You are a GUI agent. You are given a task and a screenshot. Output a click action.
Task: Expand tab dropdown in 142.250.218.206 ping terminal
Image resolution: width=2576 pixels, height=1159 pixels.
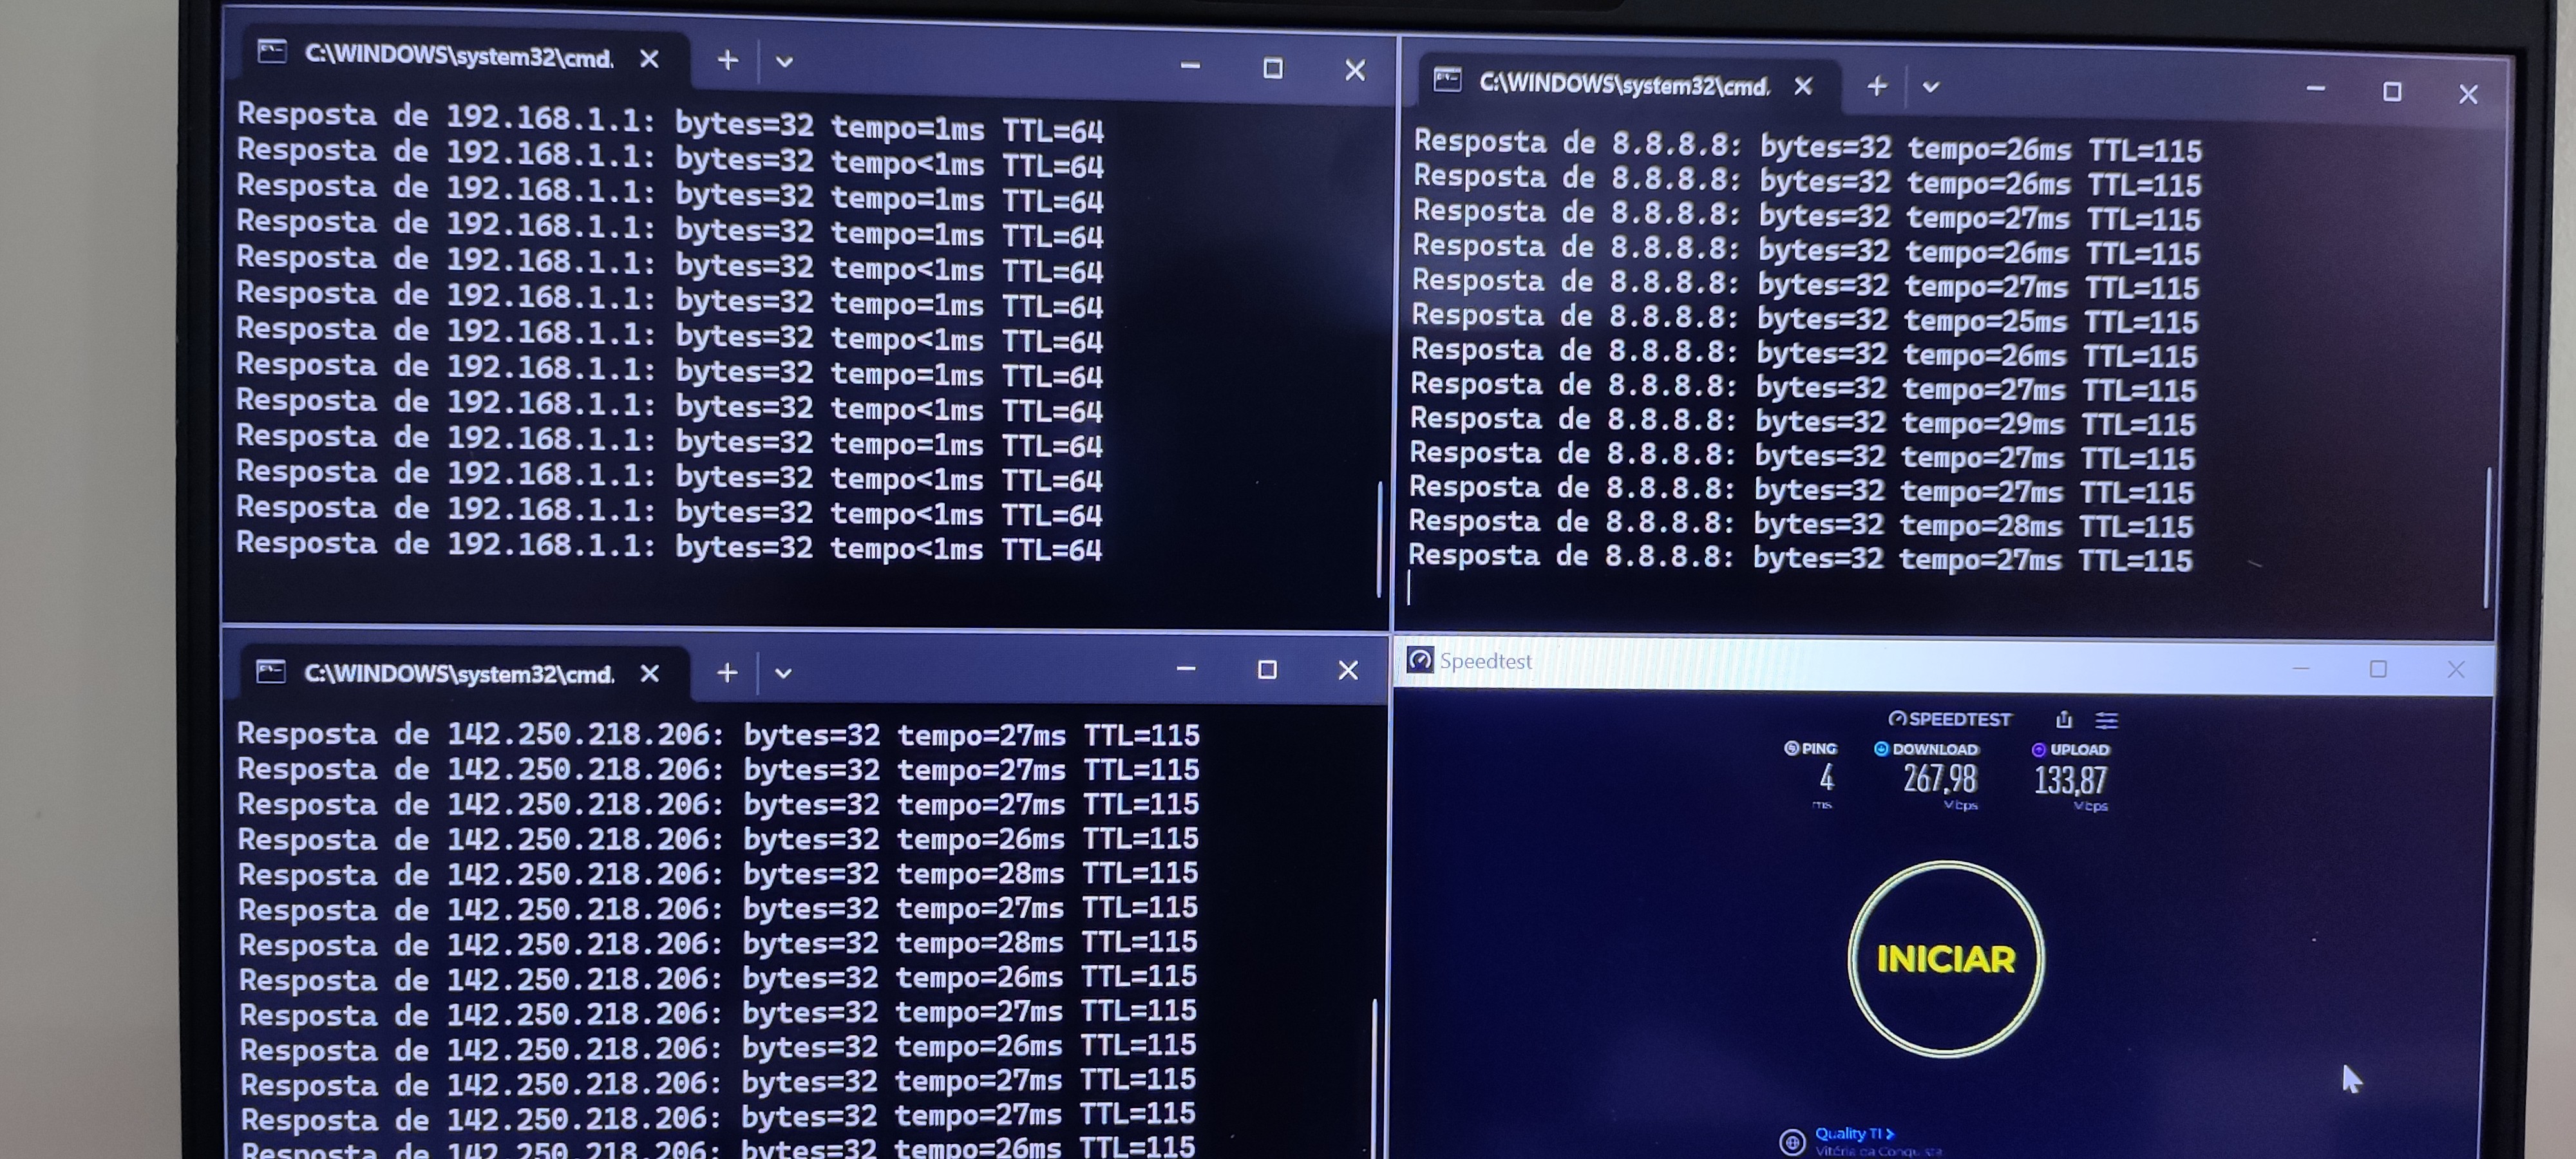point(783,673)
